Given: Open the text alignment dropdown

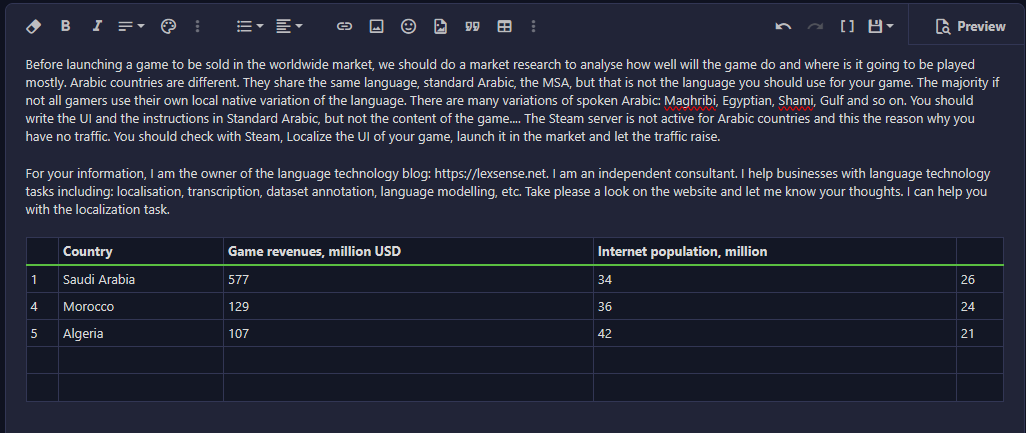Looking at the screenshot, I should 289,26.
